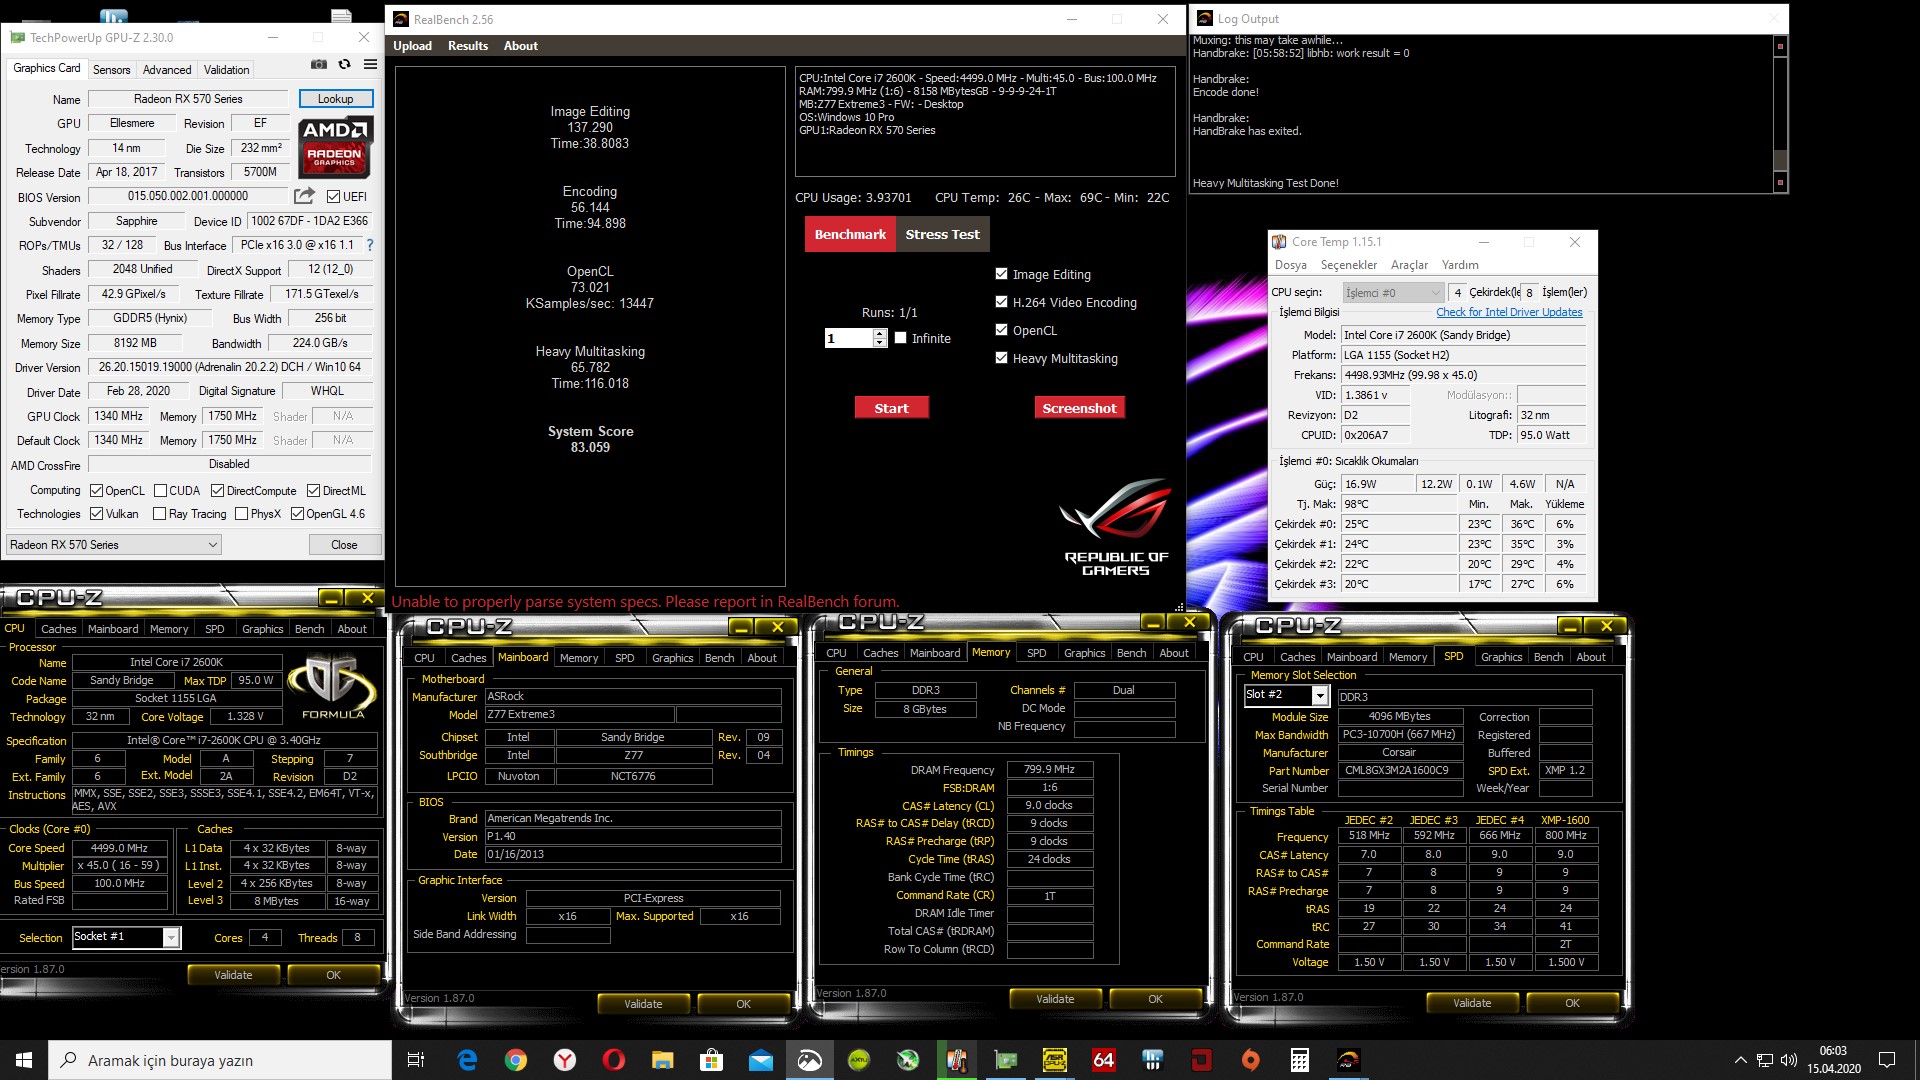Switch to the Sensors tab in GPU-Z
This screenshot has width=1920, height=1080.
click(111, 70)
